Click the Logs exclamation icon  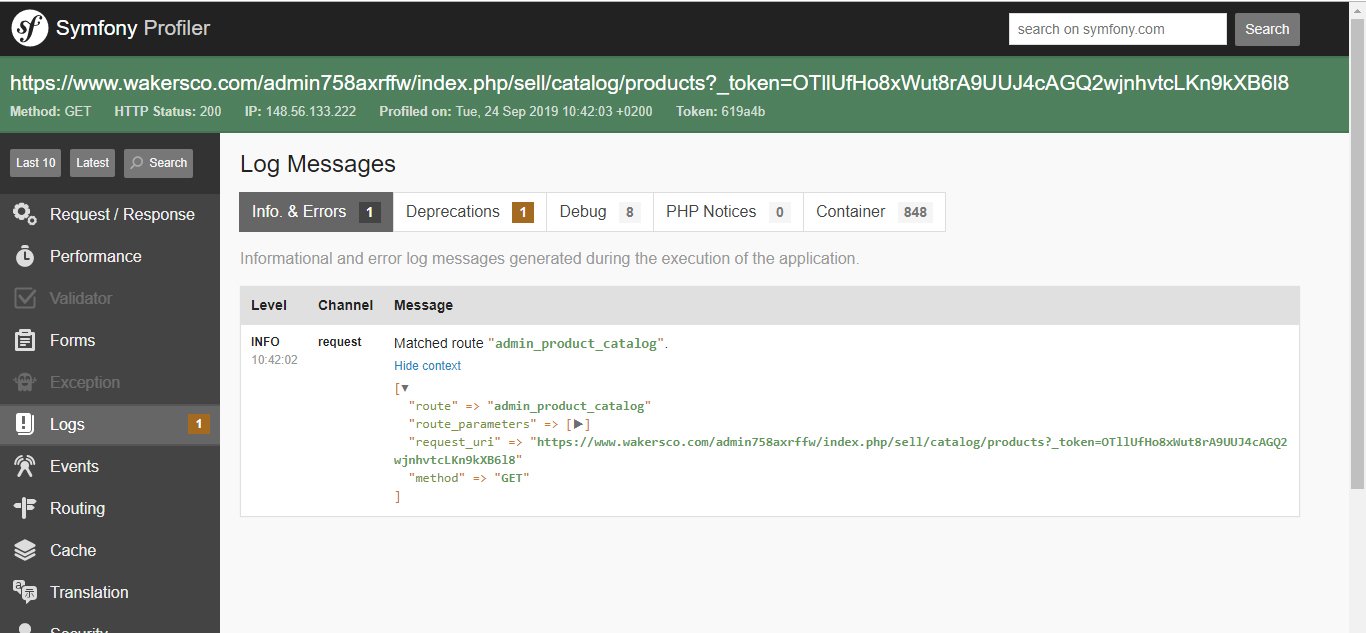[x=25, y=424]
